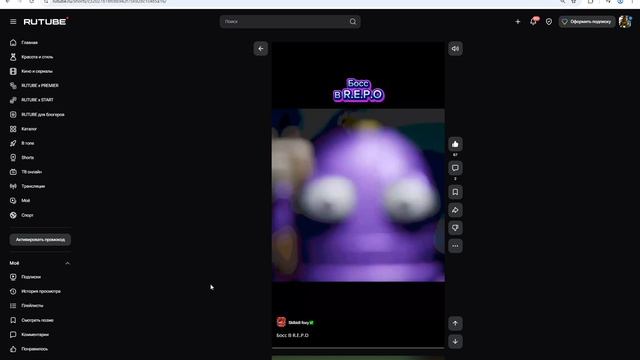Click the ТВ онлайн TV icon
The width and height of the screenshot is (640, 360).
[x=13, y=172]
